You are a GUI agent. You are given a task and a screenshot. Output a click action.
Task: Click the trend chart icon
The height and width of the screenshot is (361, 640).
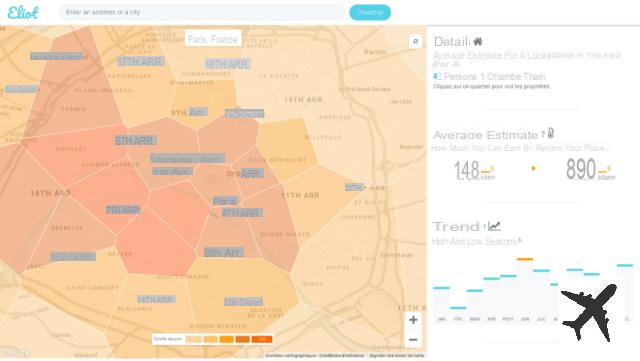click(494, 226)
